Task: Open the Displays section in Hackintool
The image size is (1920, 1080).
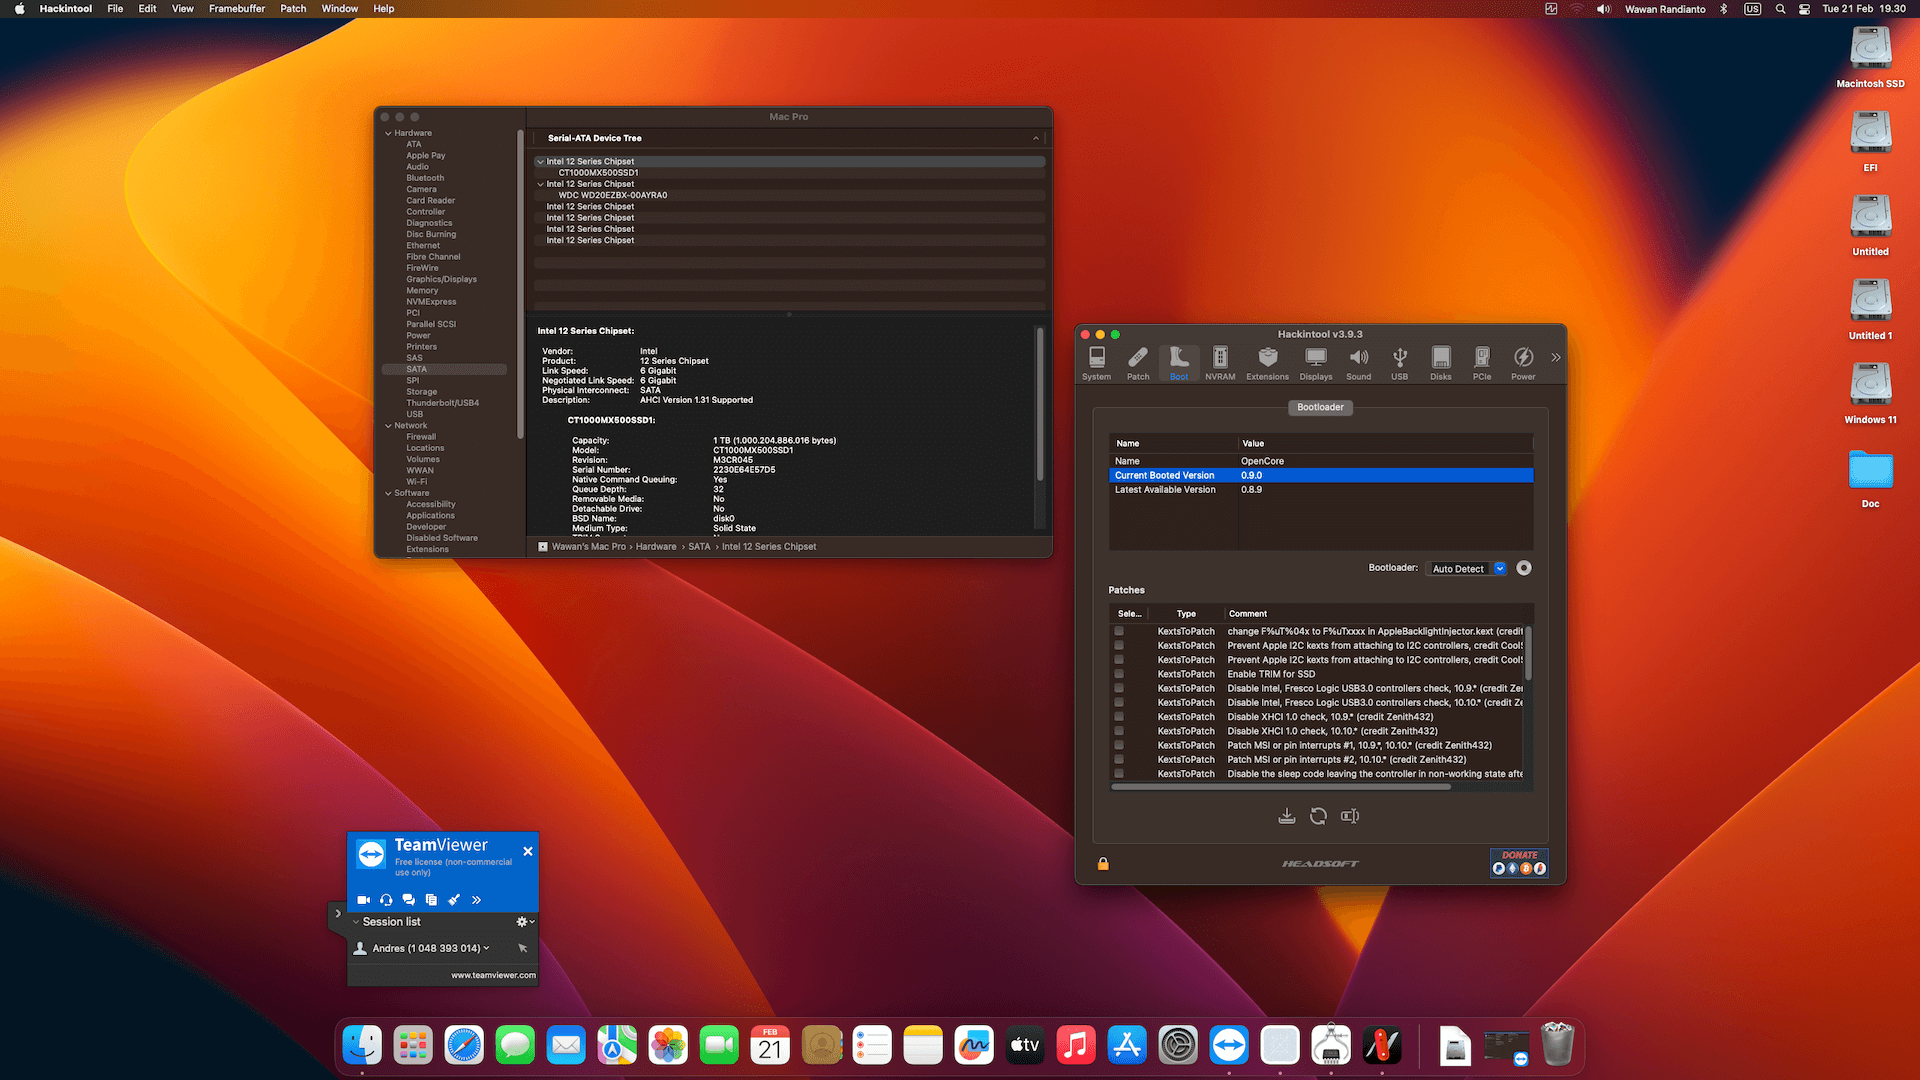Action: 1316,363
